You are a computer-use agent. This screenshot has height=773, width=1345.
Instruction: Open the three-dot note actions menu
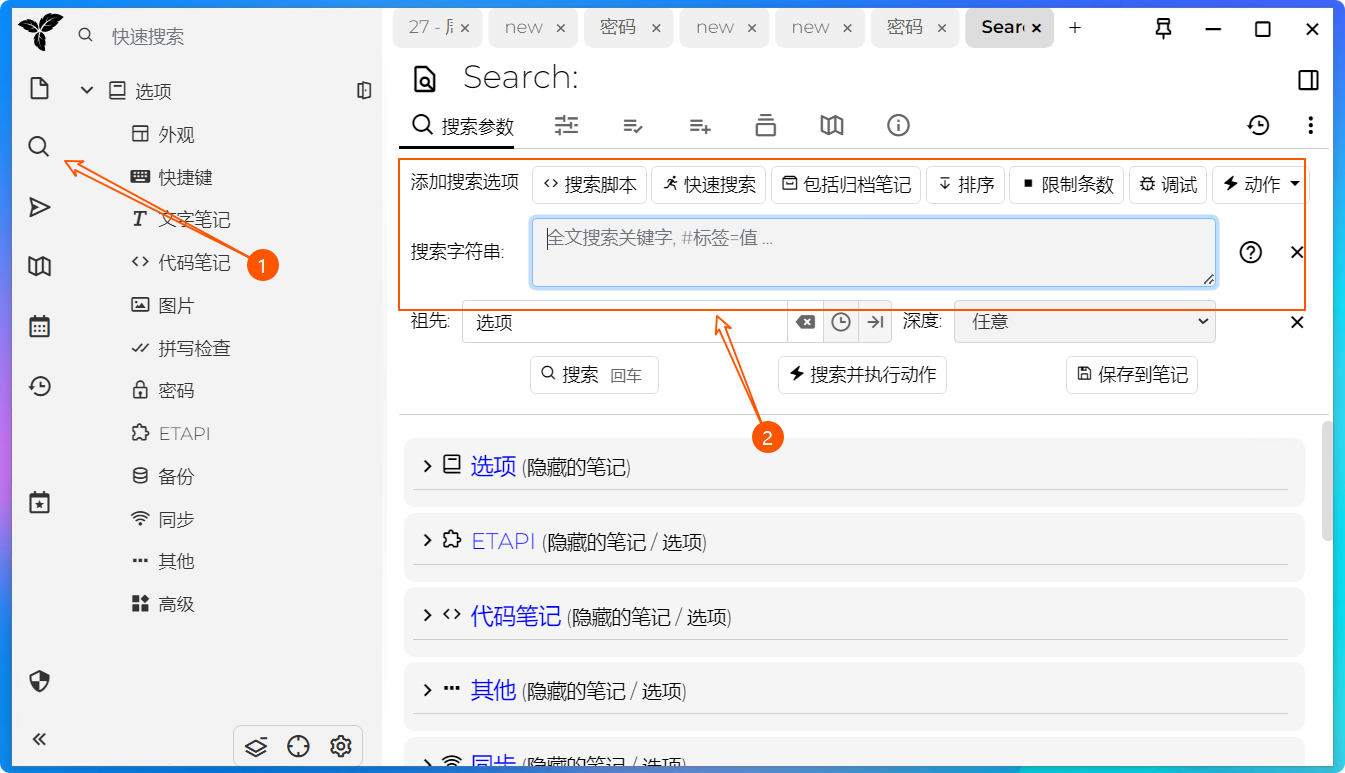pos(1310,125)
